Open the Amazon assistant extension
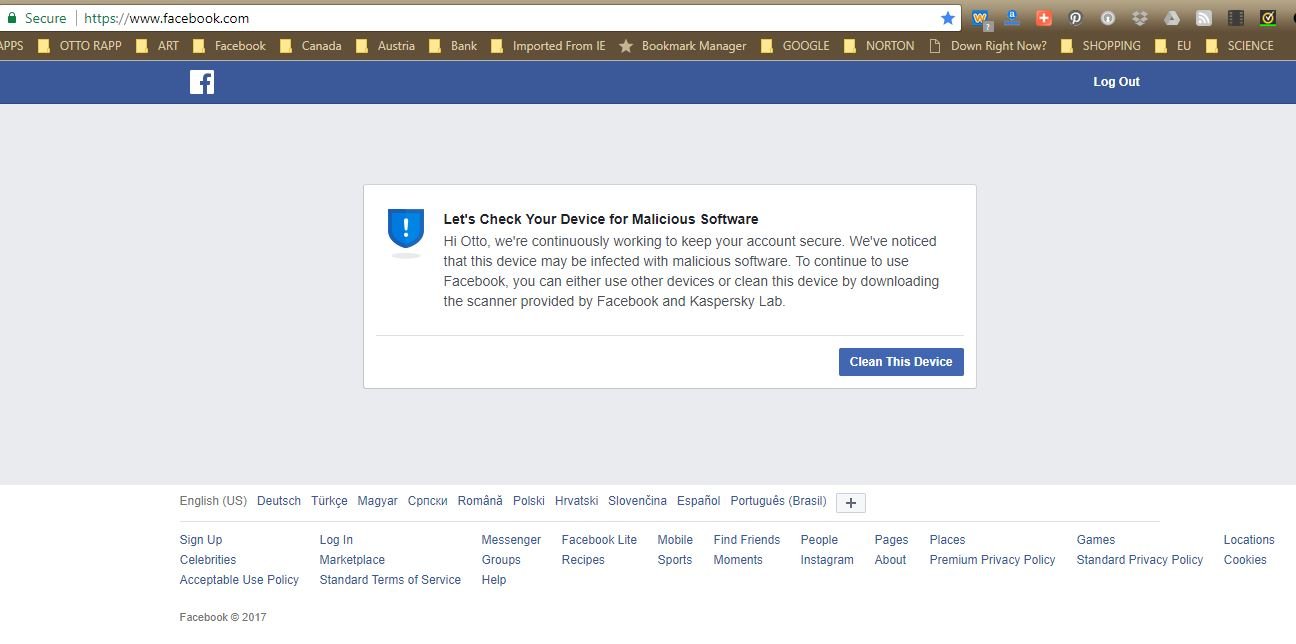 (x=1012, y=18)
